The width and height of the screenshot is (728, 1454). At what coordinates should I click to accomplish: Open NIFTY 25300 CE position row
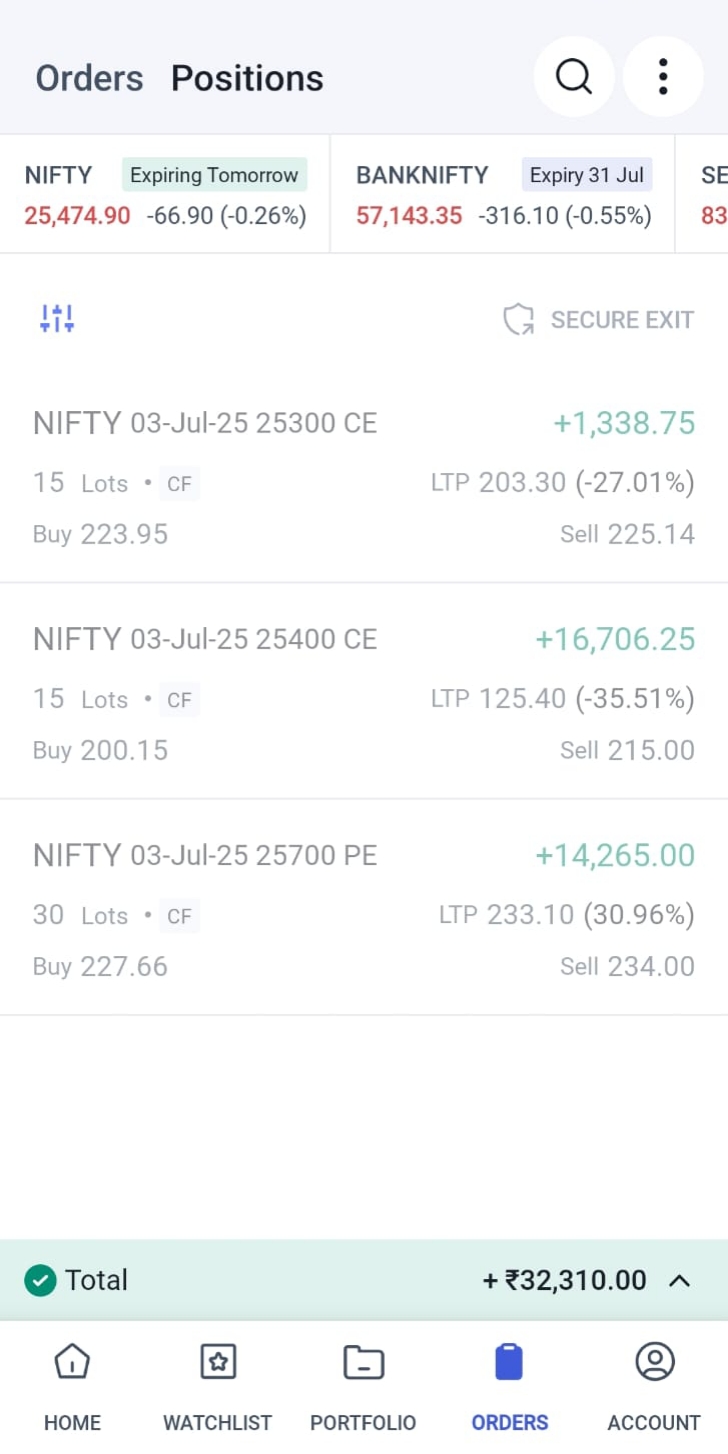(364, 477)
